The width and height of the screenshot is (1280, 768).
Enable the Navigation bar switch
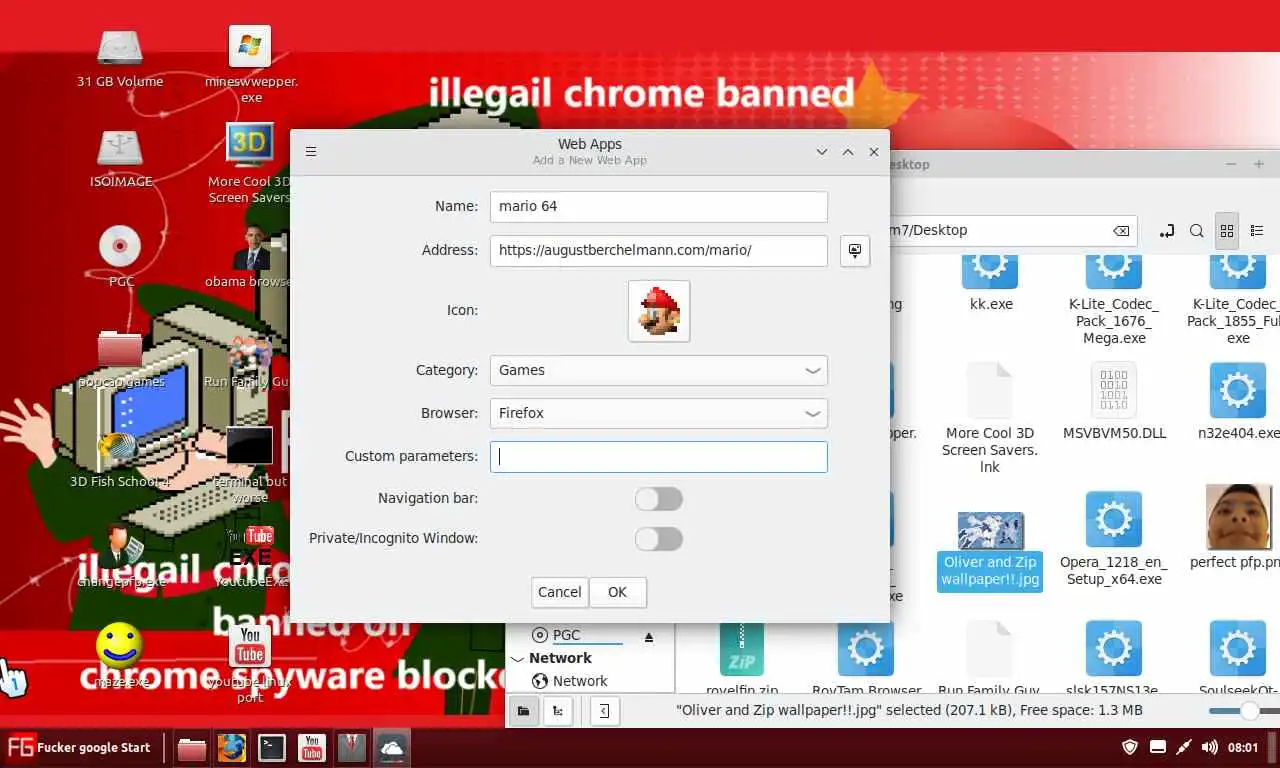pos(659,499)
